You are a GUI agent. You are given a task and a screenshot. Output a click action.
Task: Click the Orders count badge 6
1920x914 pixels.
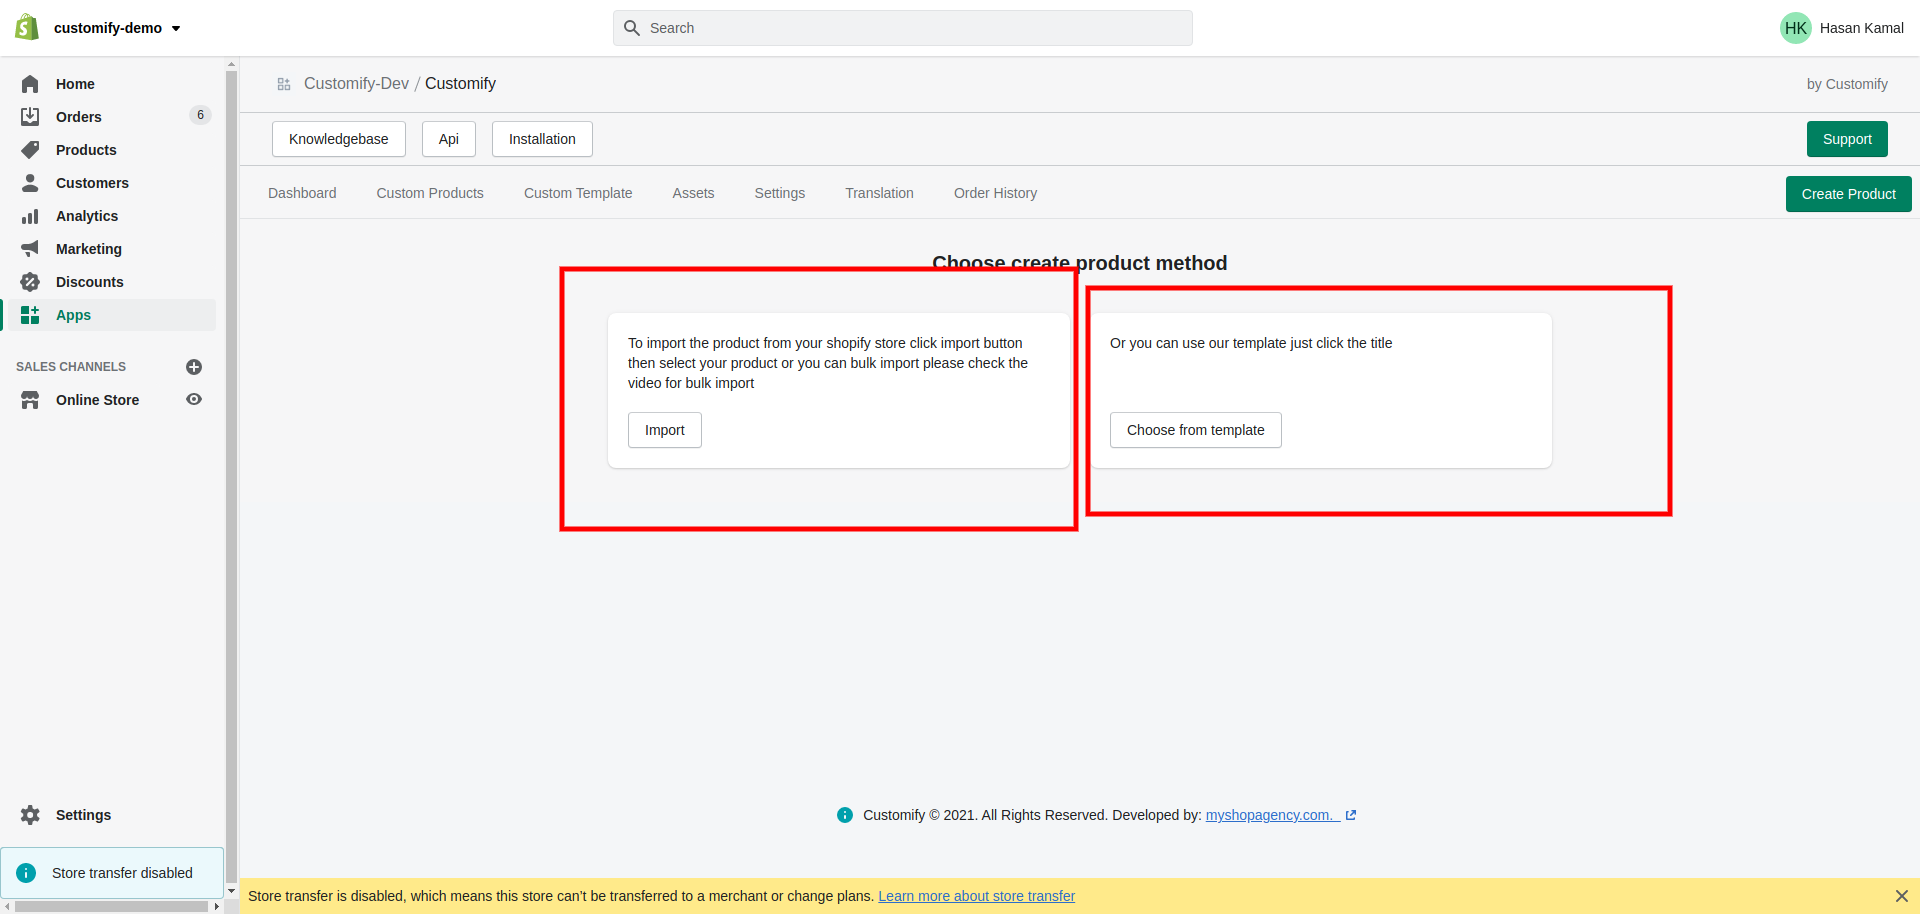click(200, 115)
